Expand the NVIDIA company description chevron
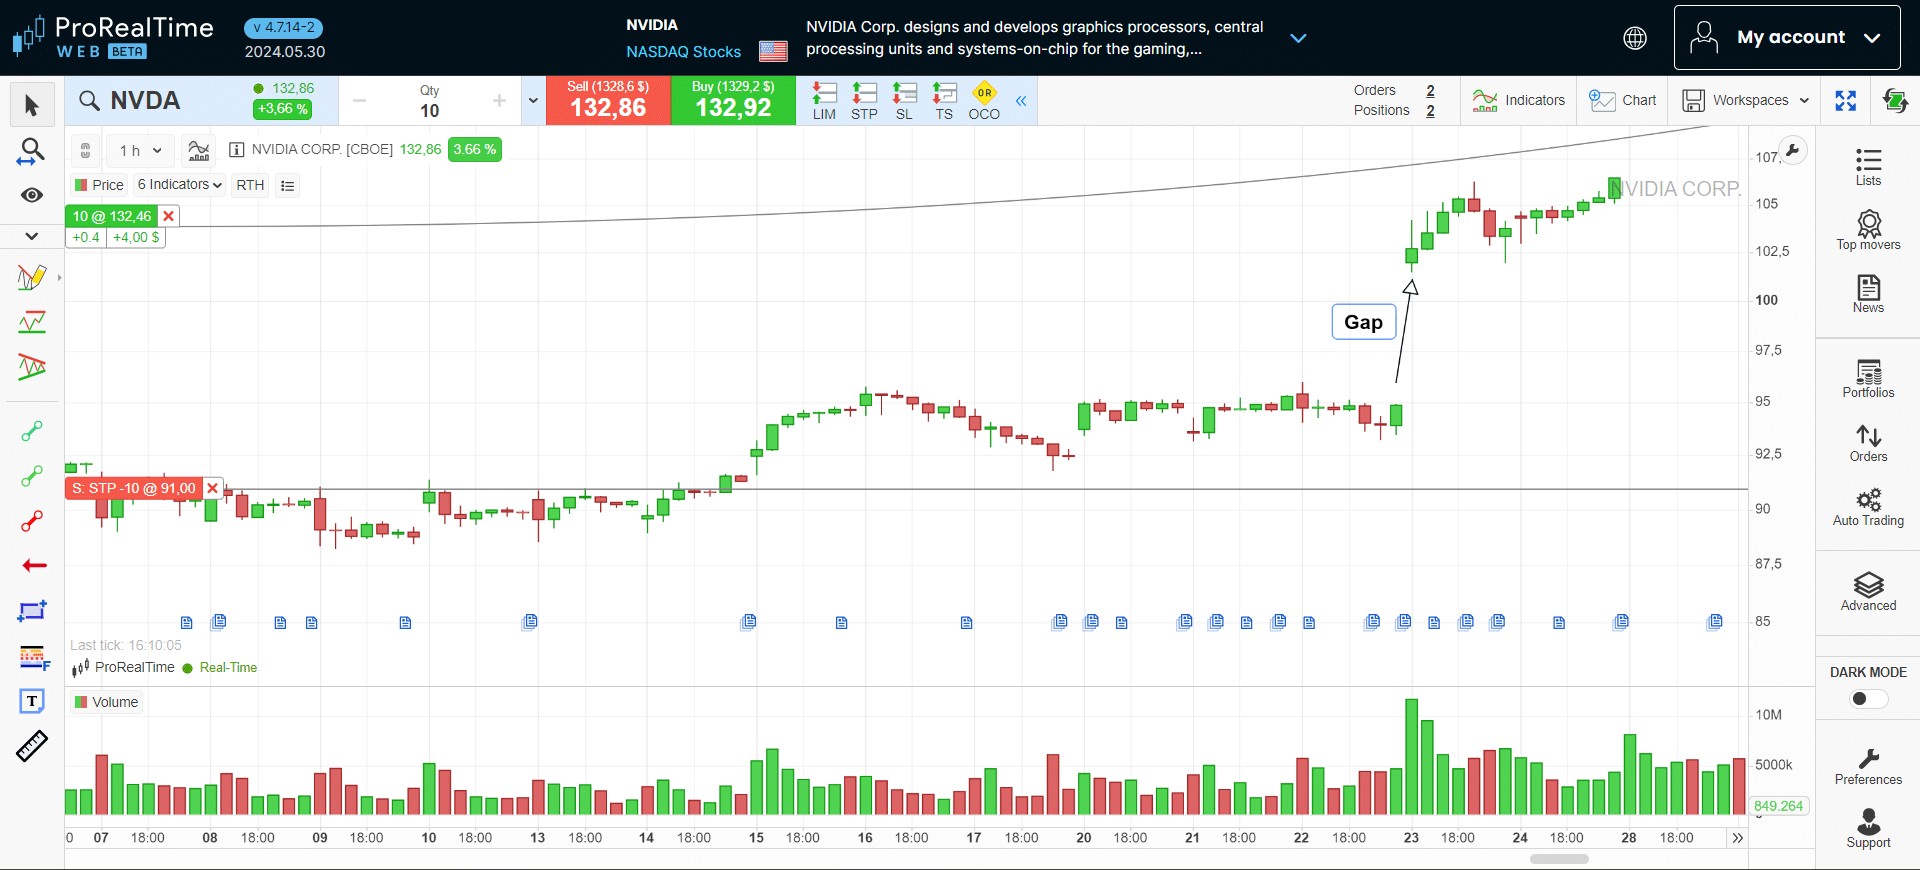The image size is (1920, 870). tap(1298, 38)
